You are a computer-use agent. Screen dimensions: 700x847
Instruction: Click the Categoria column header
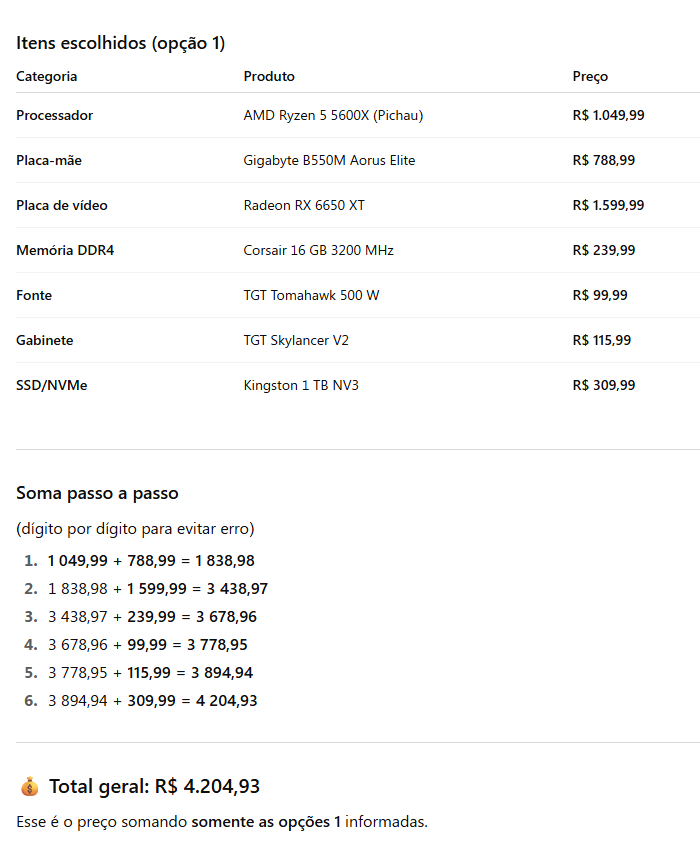pos(47,76)
